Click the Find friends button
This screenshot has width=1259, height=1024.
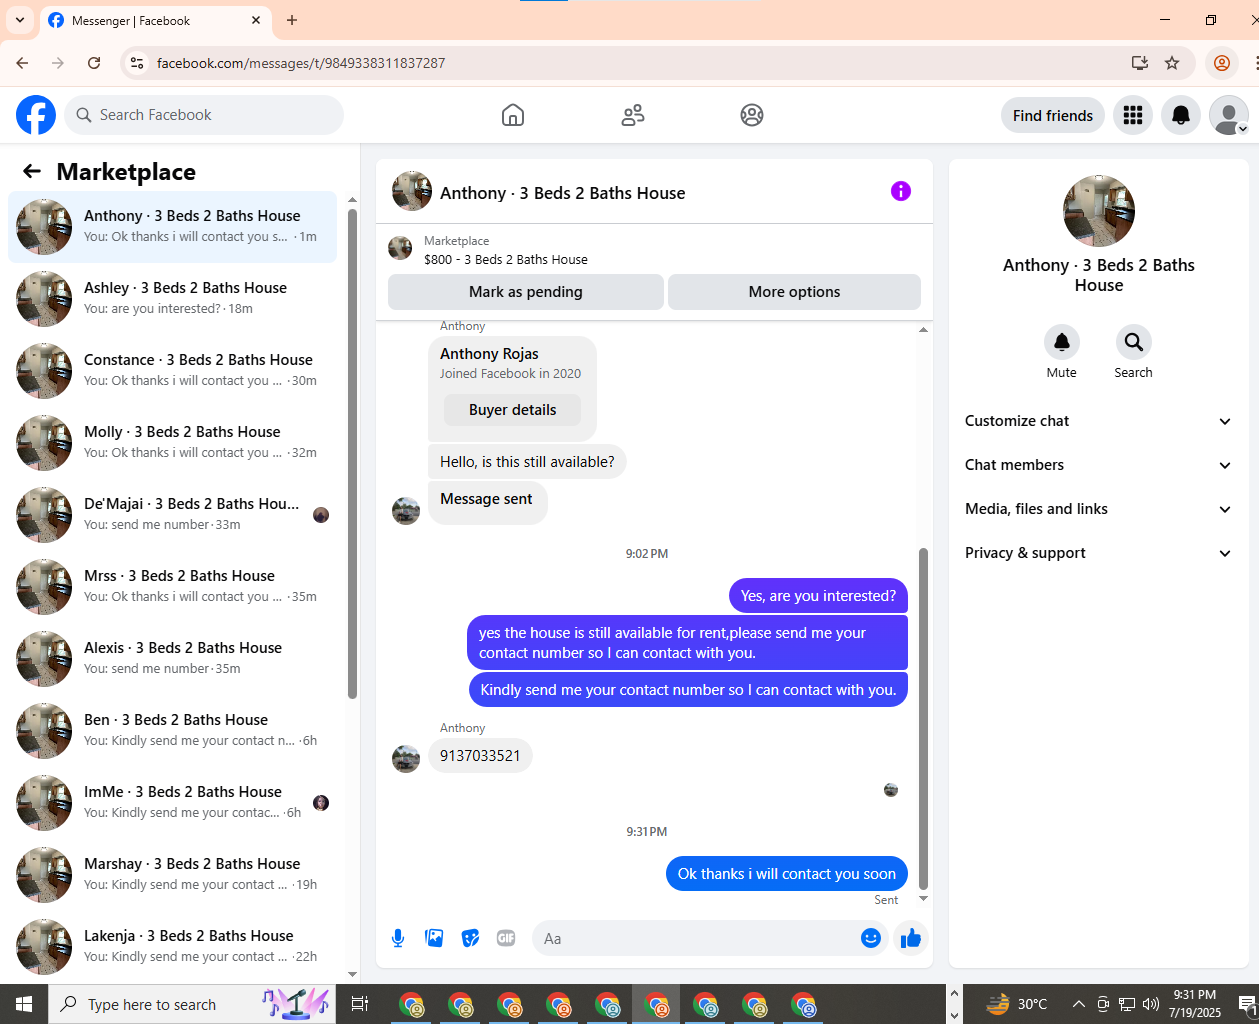coord(1053,115)
